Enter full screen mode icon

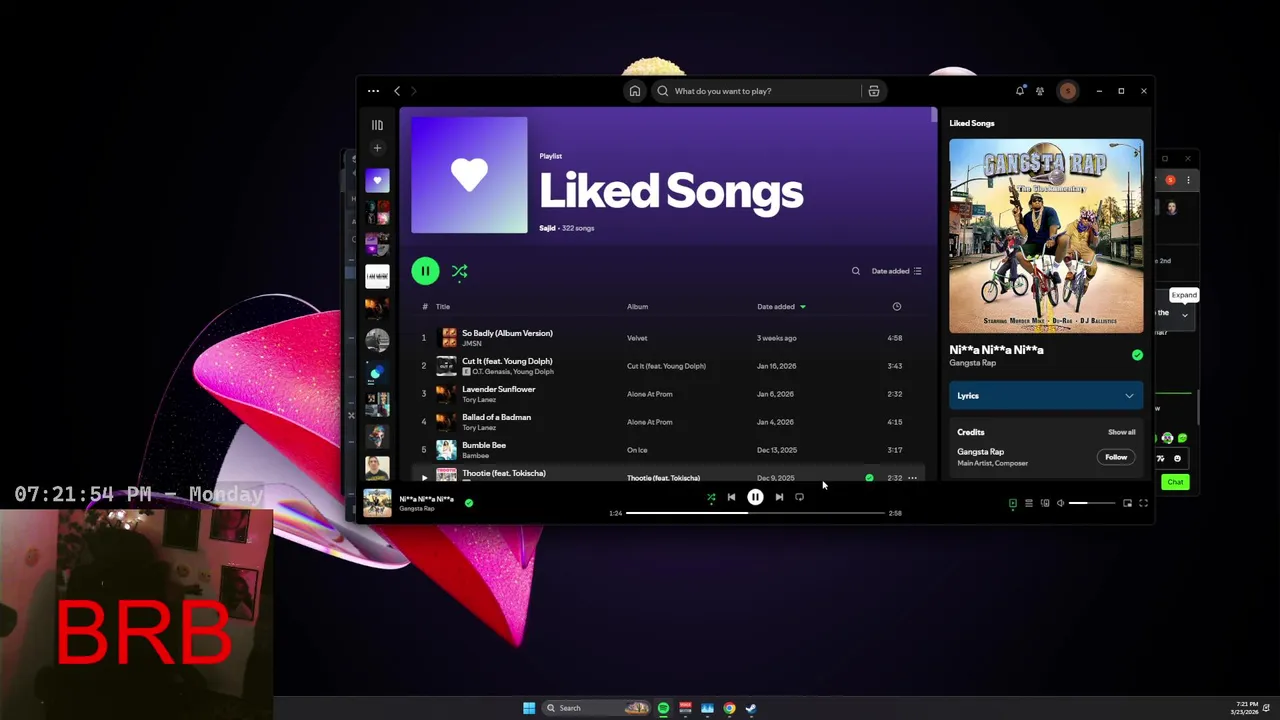pyautogui.click(x=1143, y=503)
